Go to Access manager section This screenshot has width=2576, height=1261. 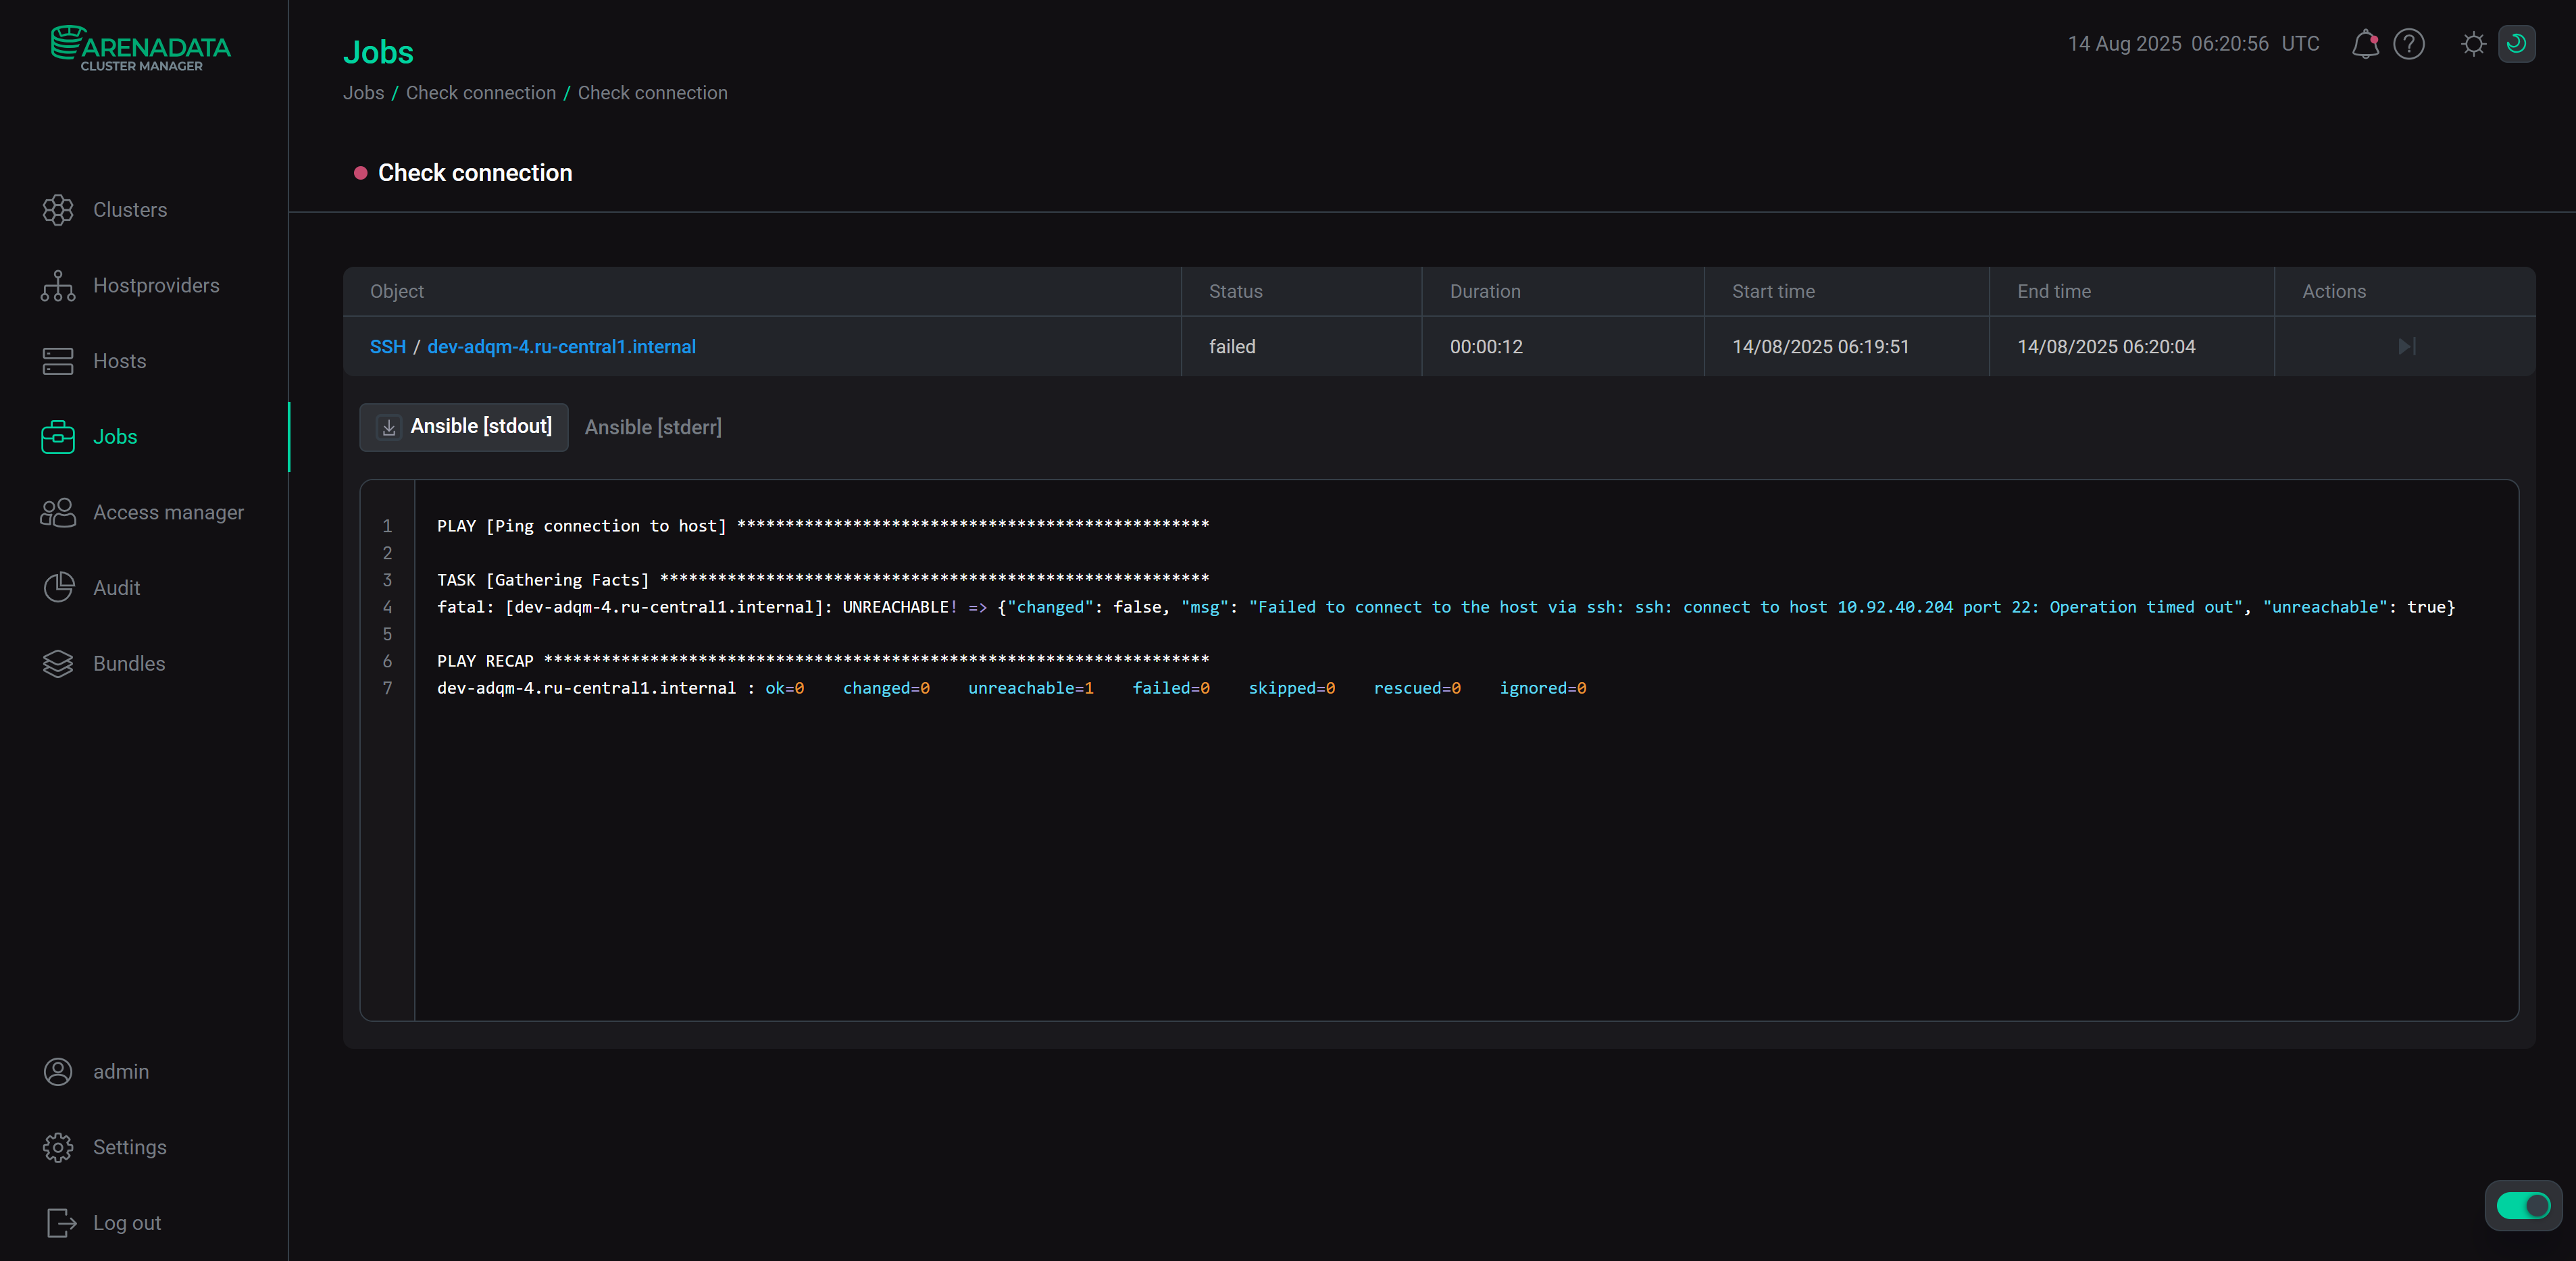(168, 512)
